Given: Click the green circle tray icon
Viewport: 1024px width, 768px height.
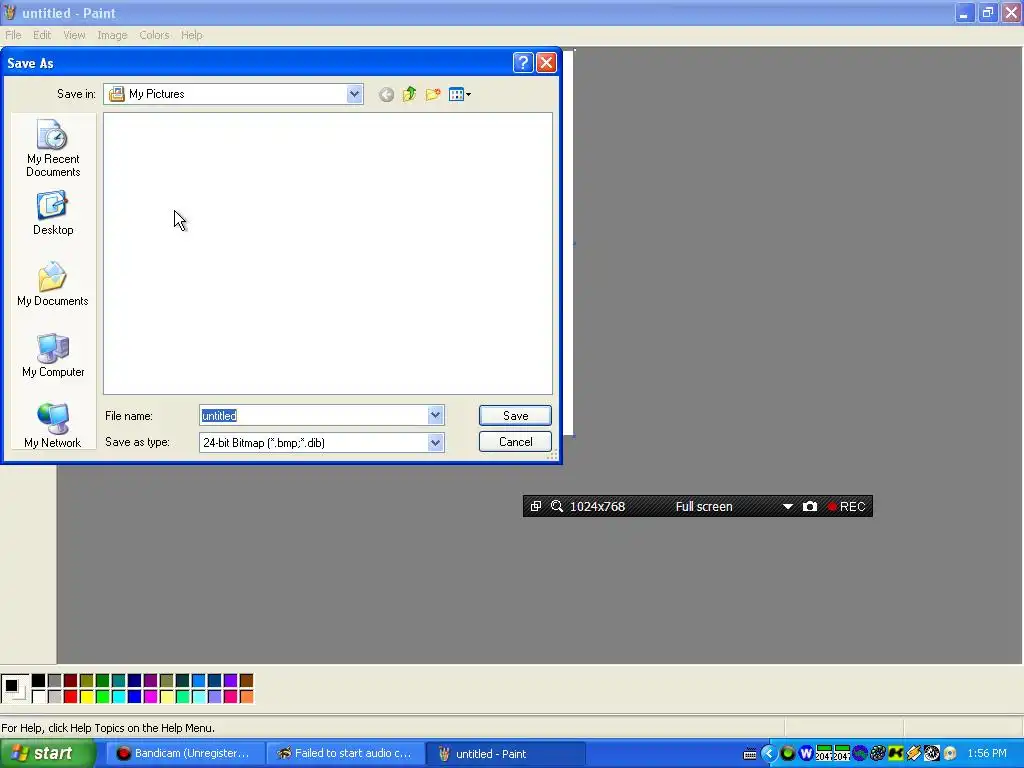Looking at the screenshot, I should pyautogui.click(x=788, y=754).
